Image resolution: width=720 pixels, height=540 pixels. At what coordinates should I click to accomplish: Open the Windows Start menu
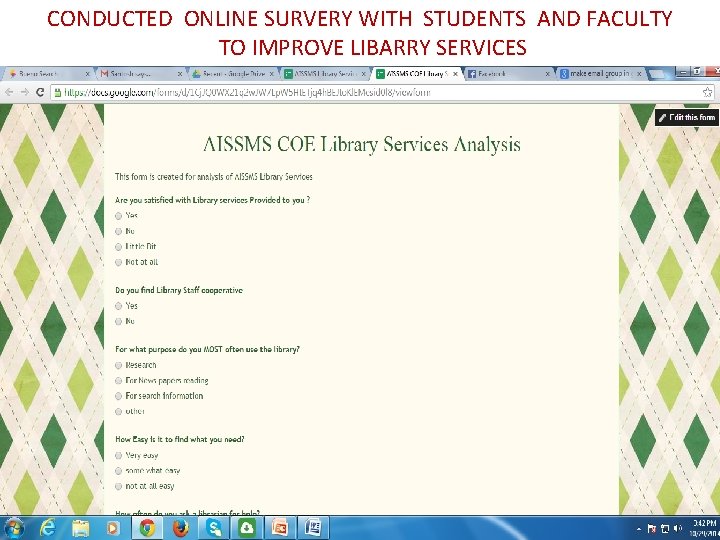click(x=14, y=529)
